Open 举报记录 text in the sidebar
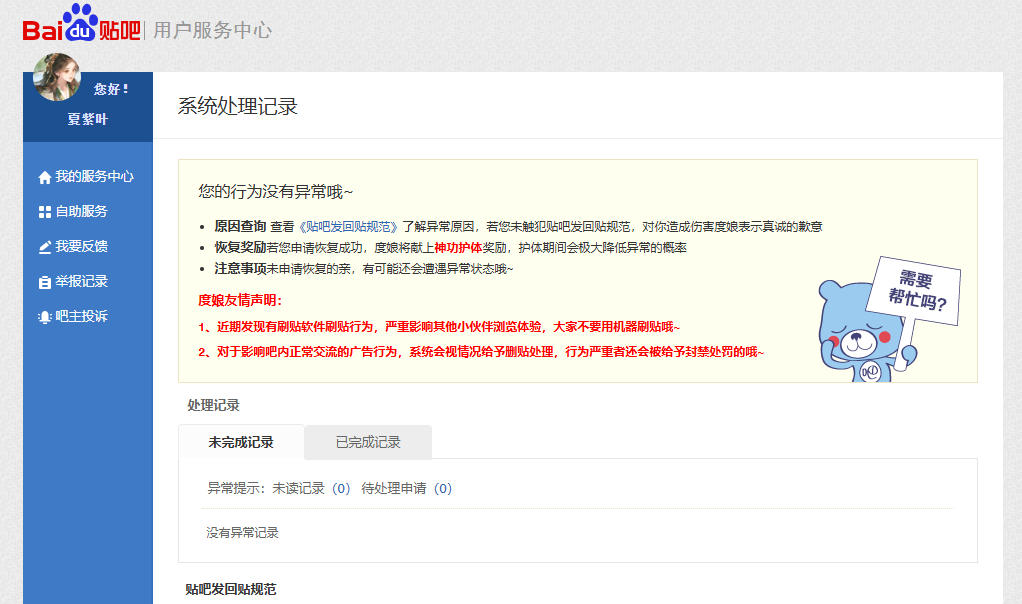The image size is (1022, 604). coord(81,282)
